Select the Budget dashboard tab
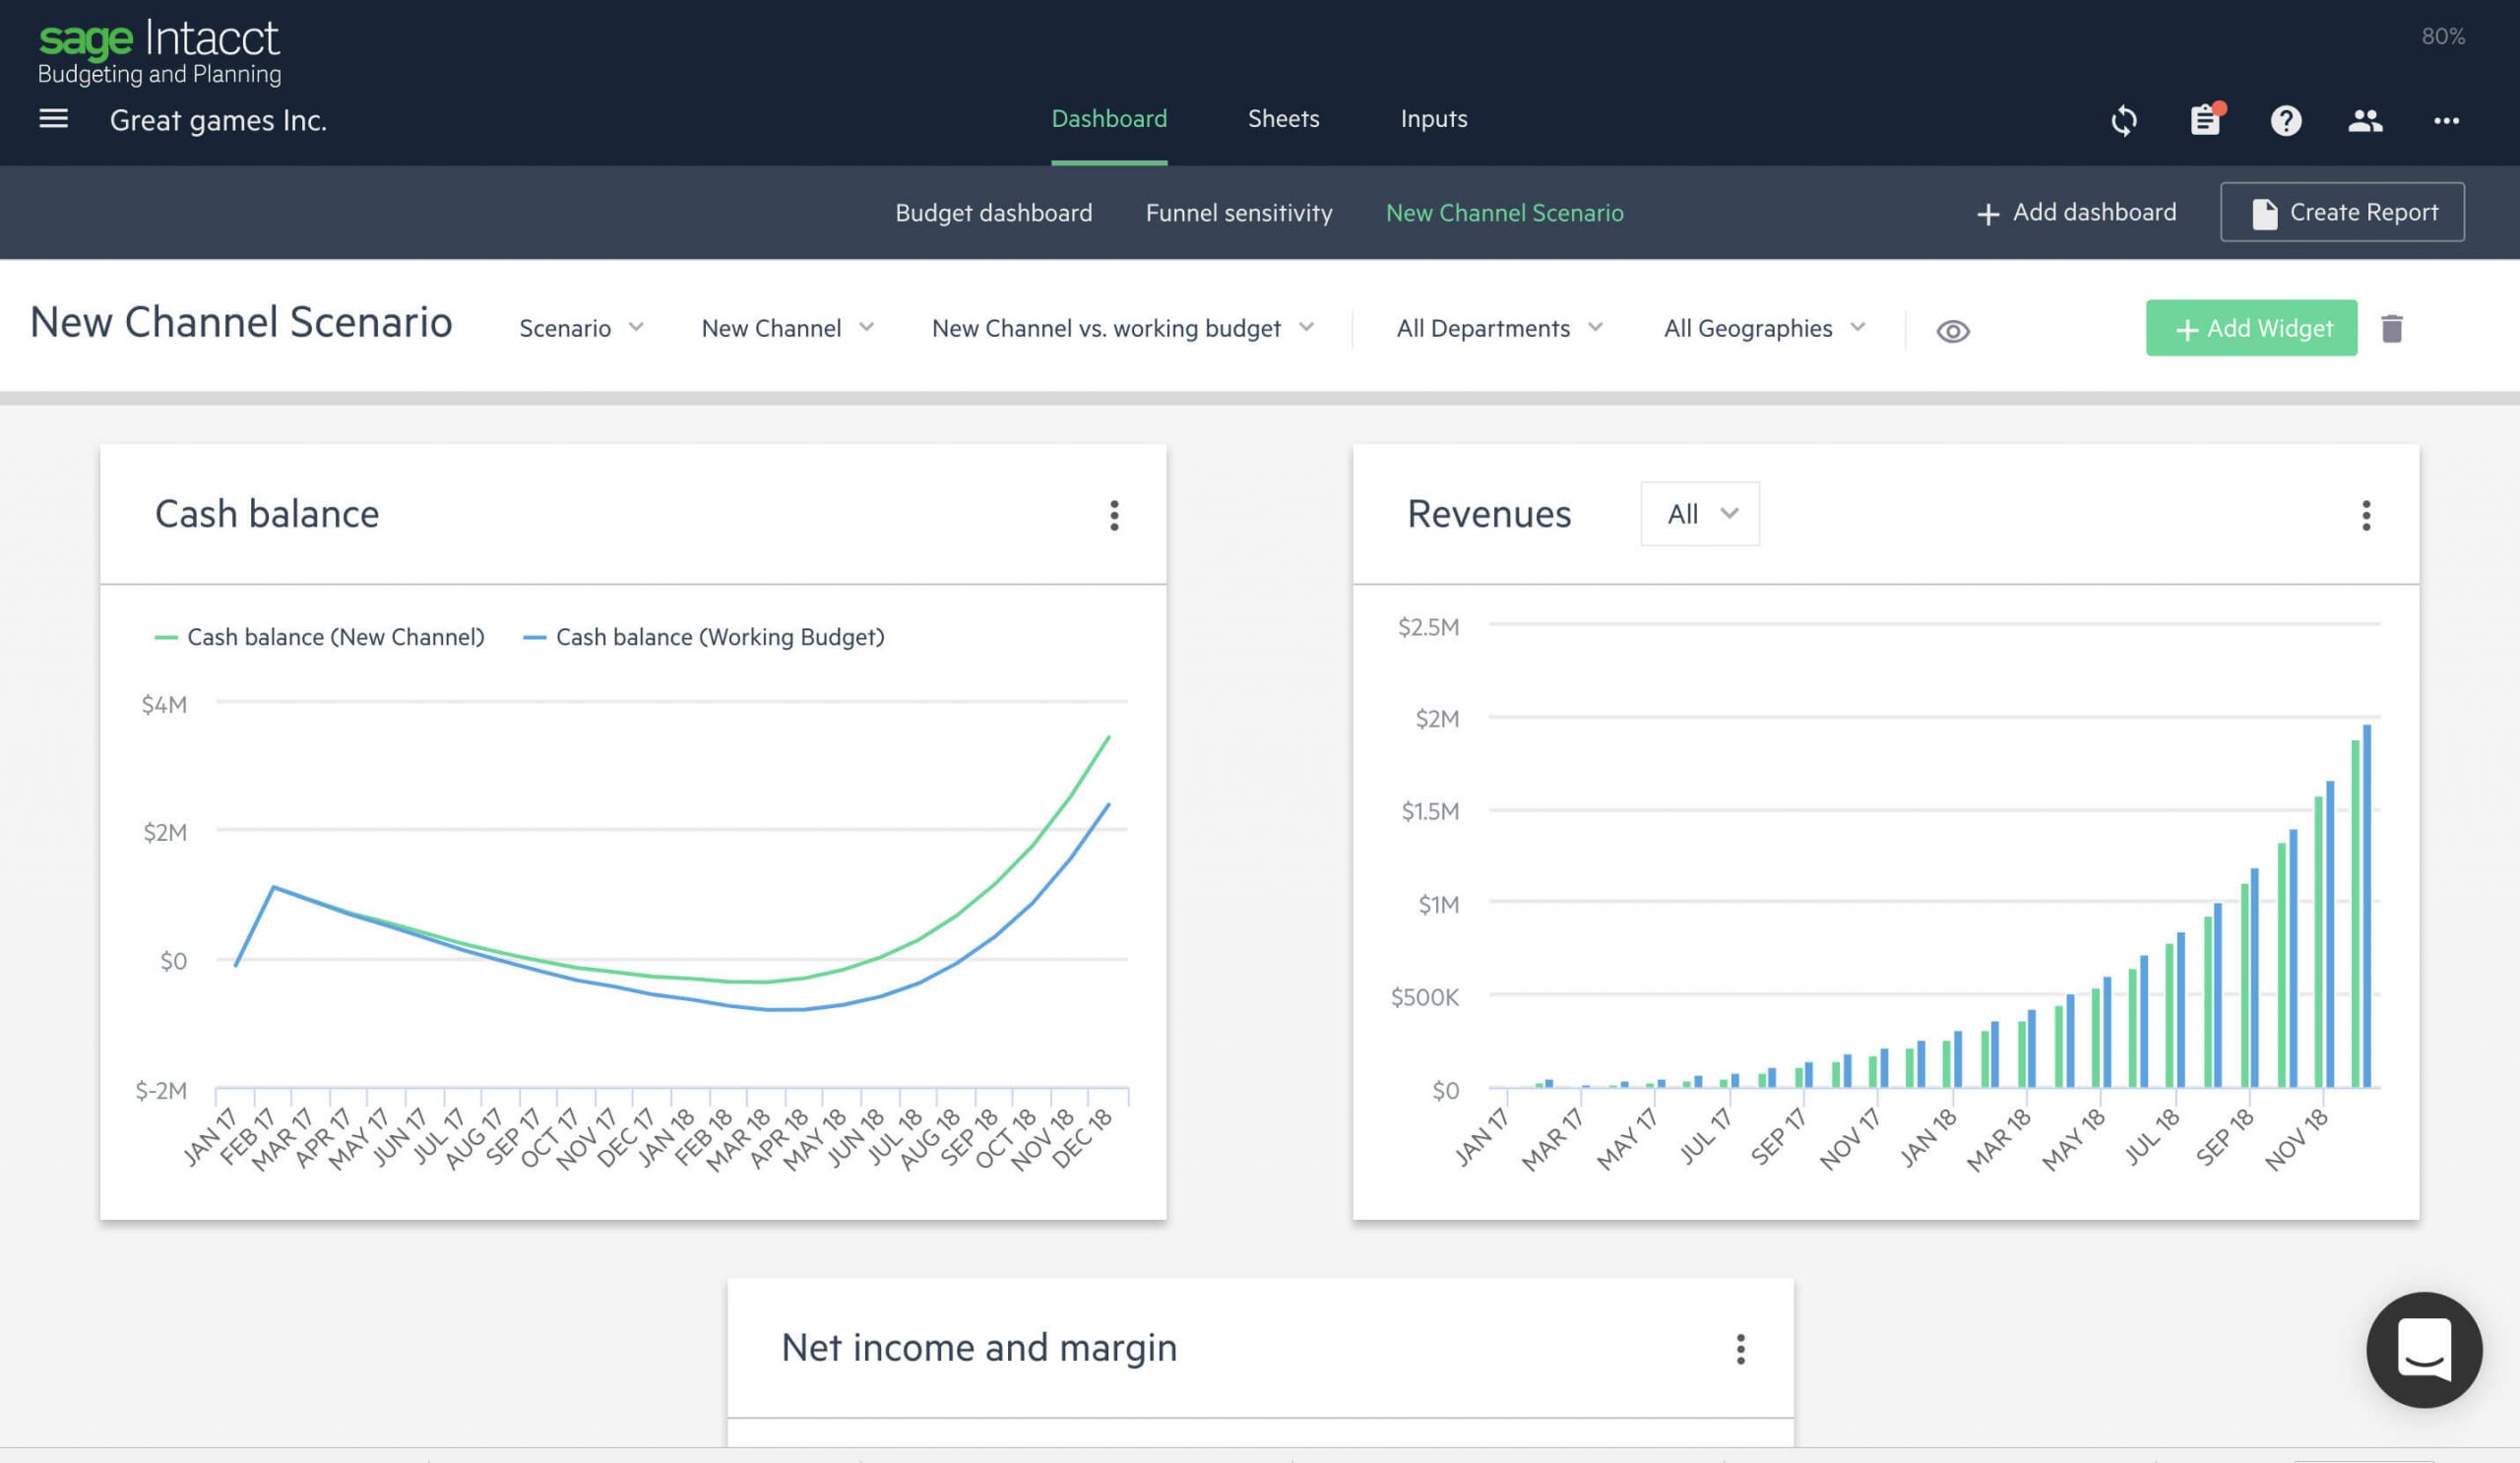The image size is (2520, 1463). click(992, 213)
